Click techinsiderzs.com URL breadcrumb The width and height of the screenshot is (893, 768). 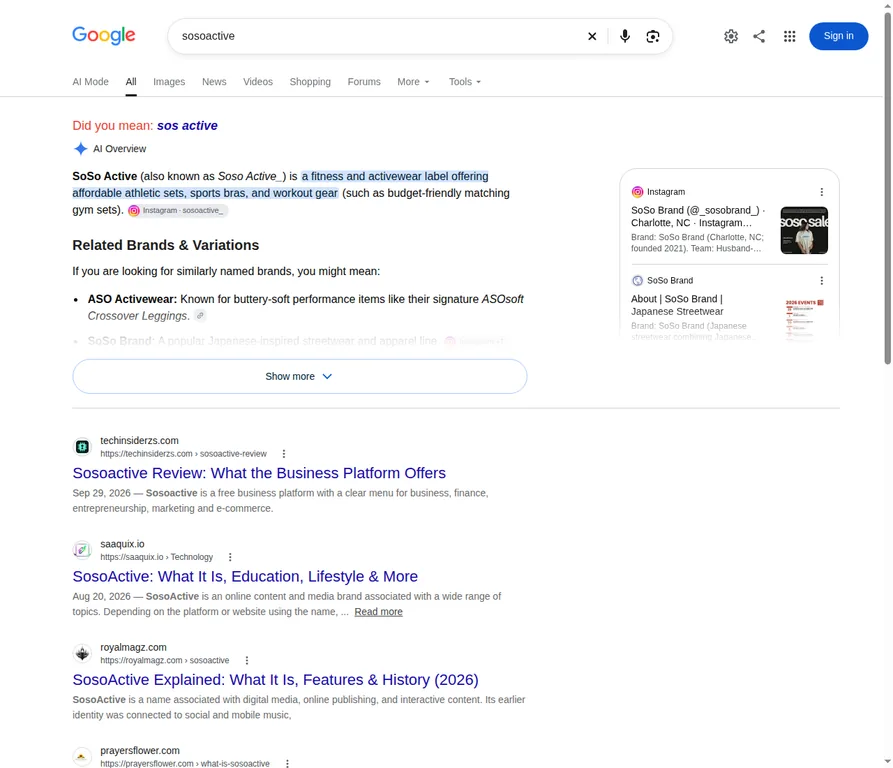pos(183,454)
